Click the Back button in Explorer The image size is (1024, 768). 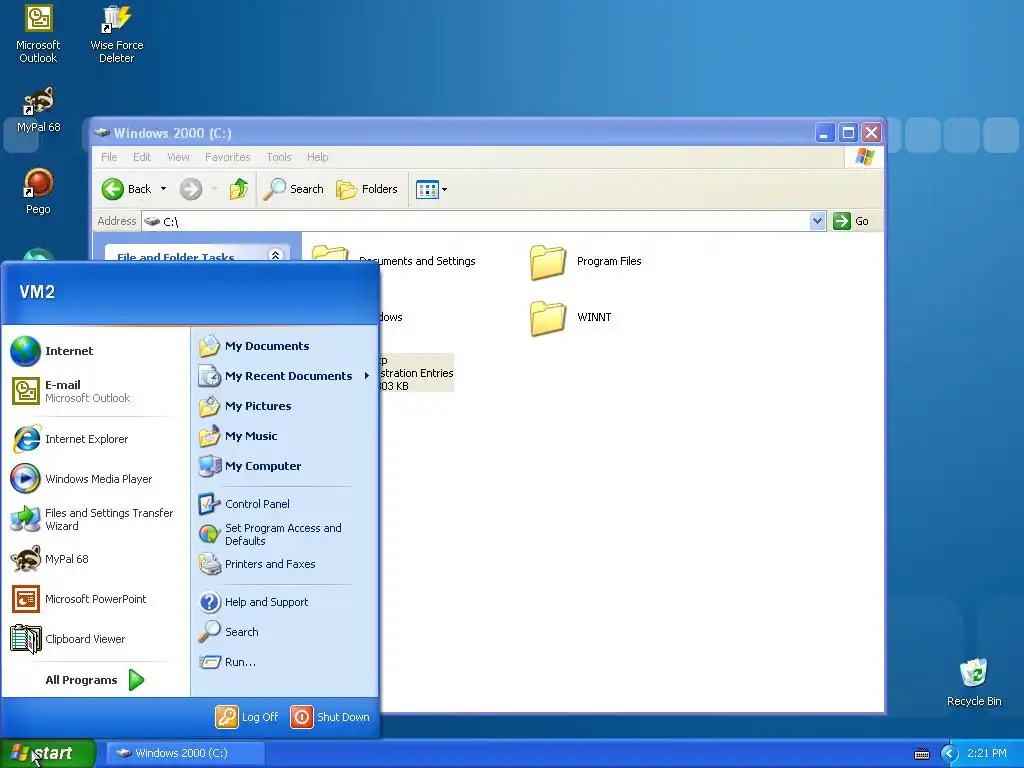click(x=127, y=189)
